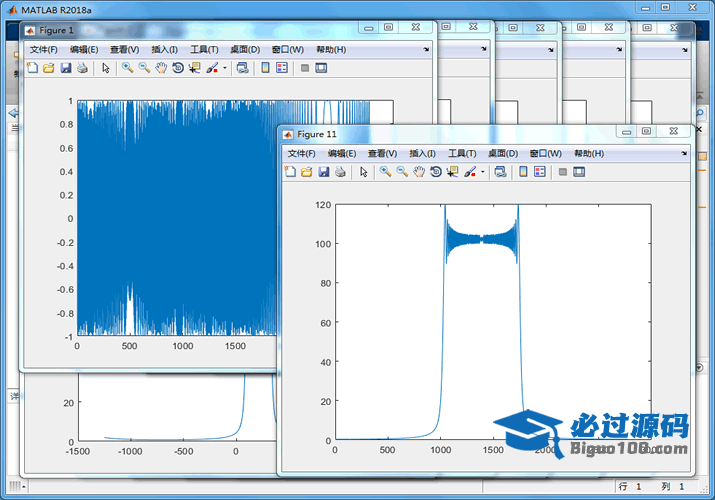Image resolution: width=715 pixels, height=500 pixels.
Task: Open file icon in Figure 11 toolbar
Action: point(307,172)
